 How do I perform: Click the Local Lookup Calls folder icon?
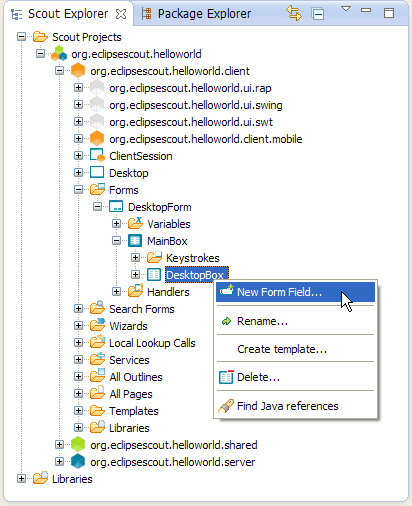coord(97,342)
